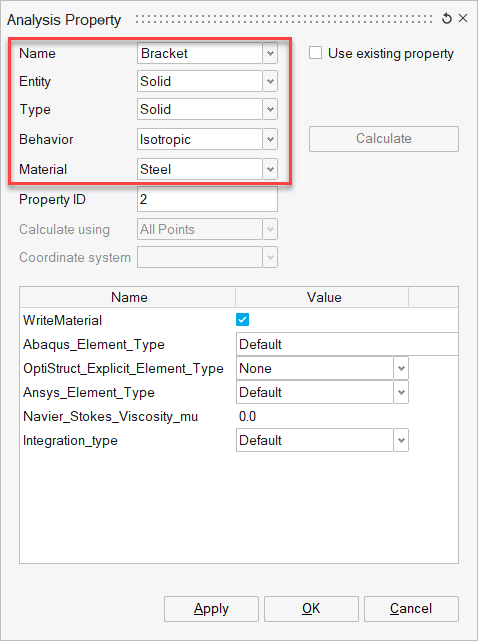The image size is (478, 641).
Task: Expand the Ansys_Element_Type dropdown
Action: (x=401, y=392)
